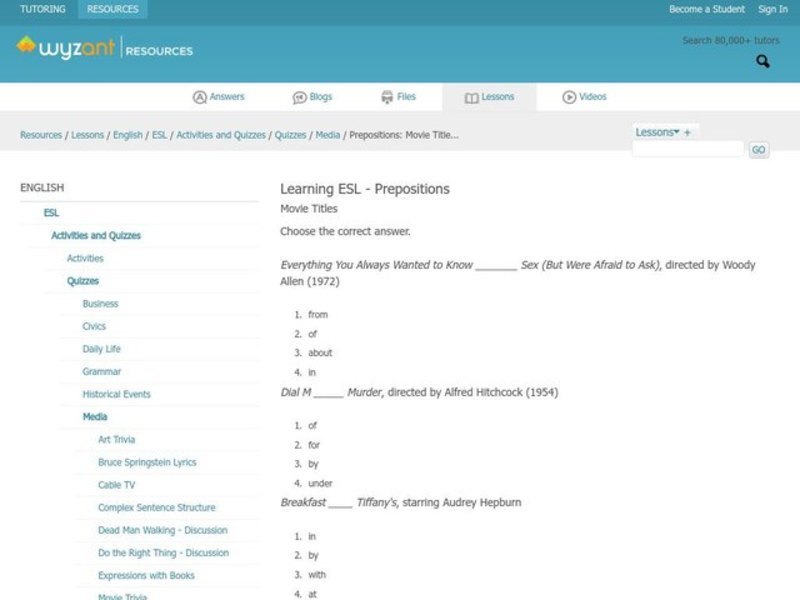Click into the lessons search text field
The width and height of the screenshot is (800, 600).
click(687, 150)
